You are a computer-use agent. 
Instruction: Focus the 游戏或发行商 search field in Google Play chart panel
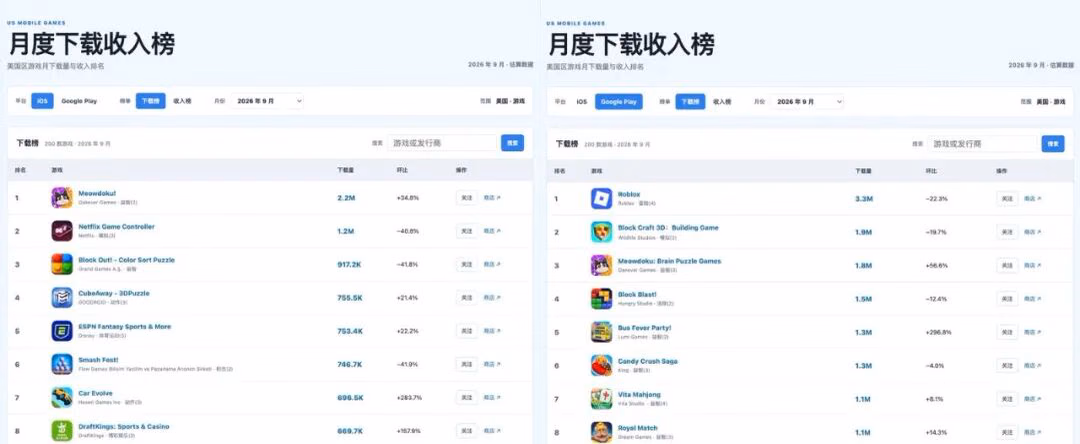pos(982,143)
